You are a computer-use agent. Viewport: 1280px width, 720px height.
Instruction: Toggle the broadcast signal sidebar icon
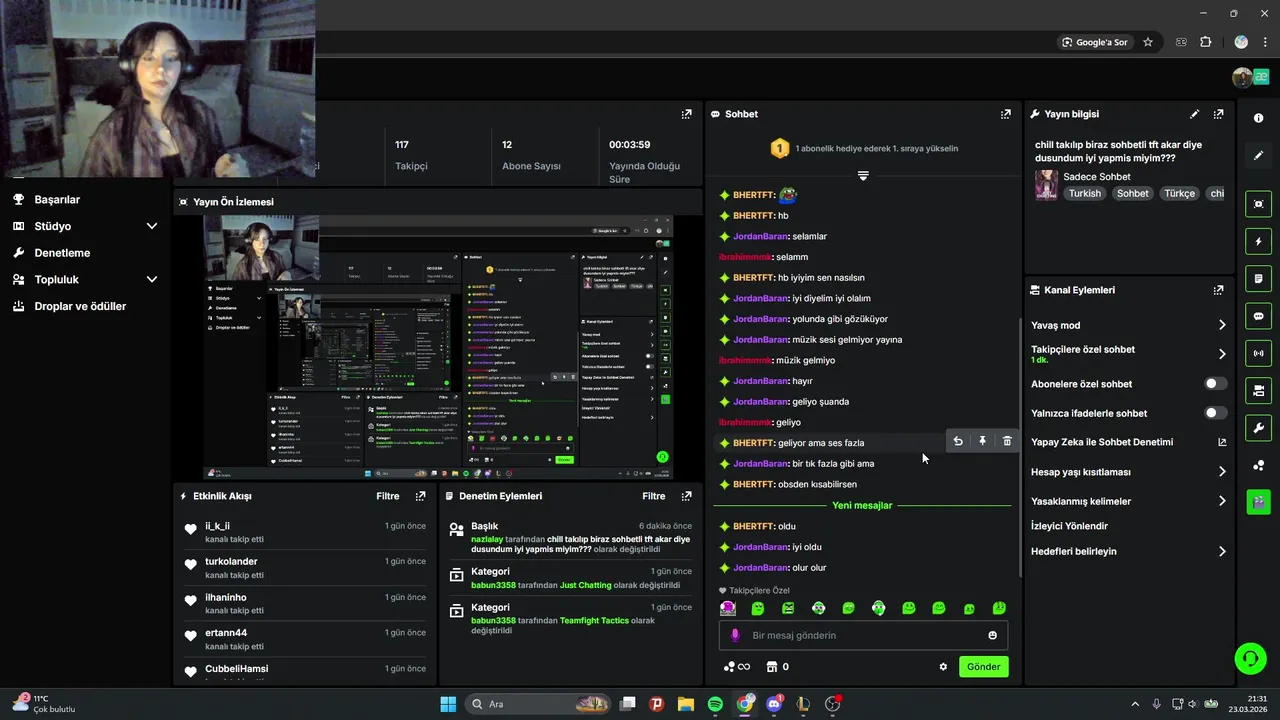pos(1258,352)
